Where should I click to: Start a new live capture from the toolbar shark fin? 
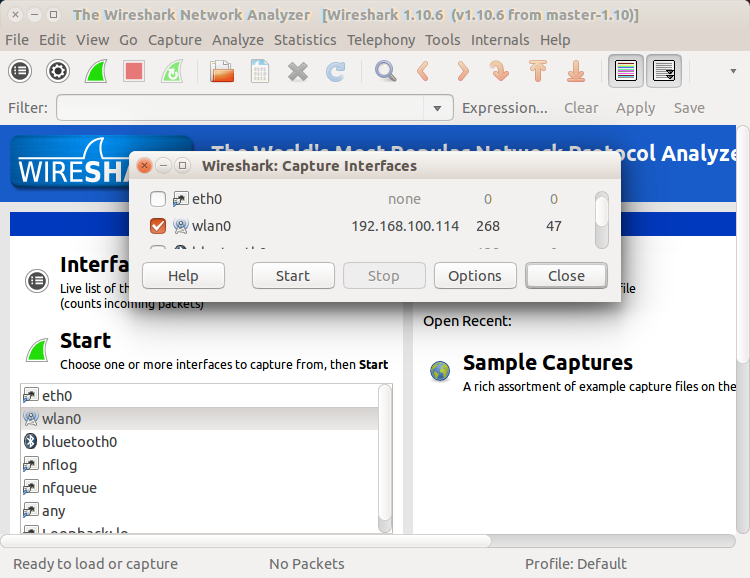pyautogui.click(x=96, y=71)
